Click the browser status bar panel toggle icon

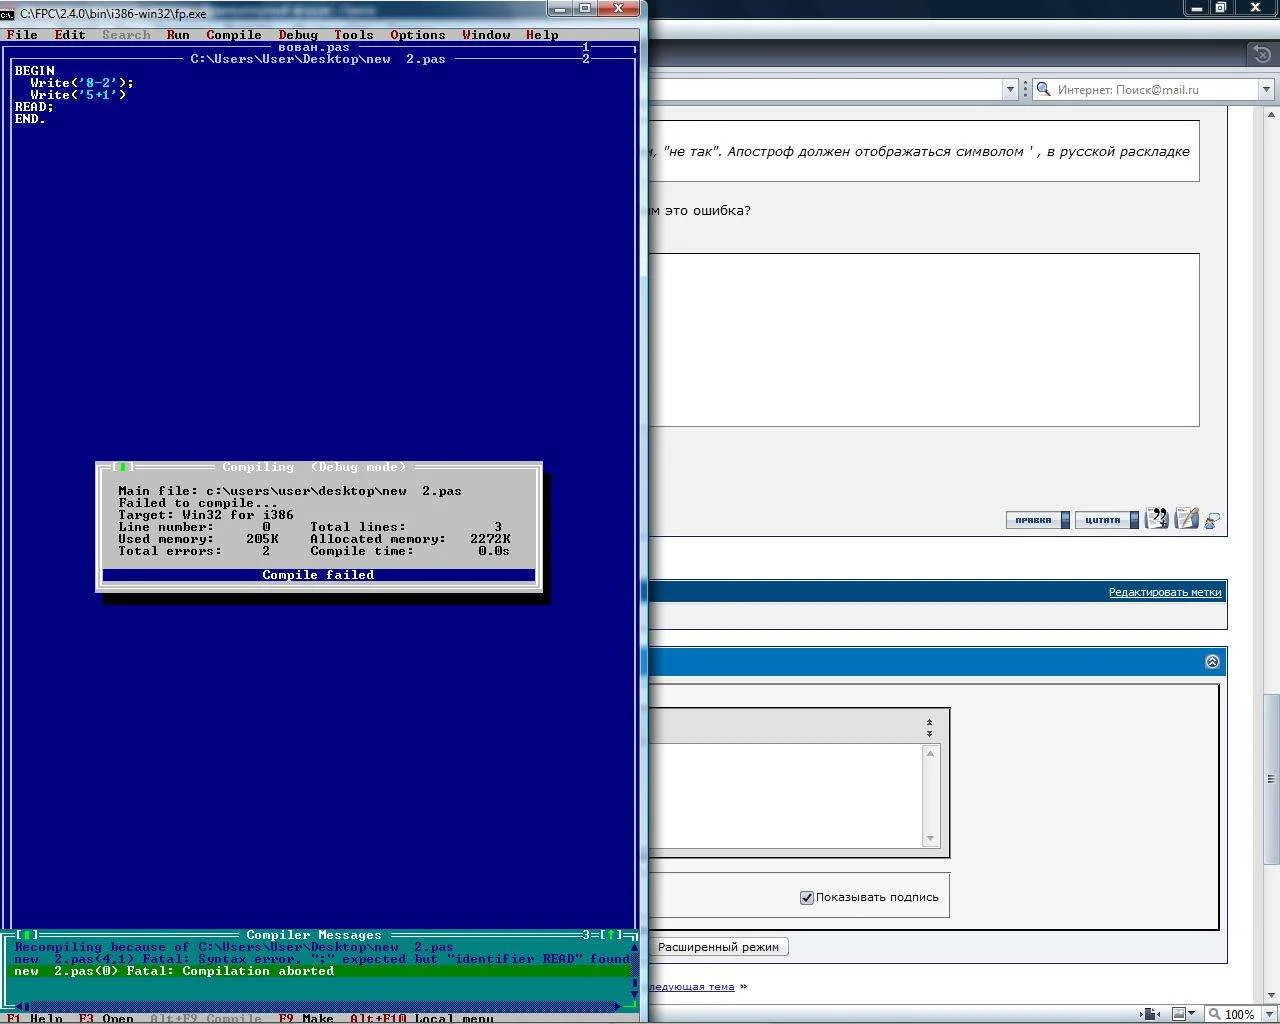1151,1014
